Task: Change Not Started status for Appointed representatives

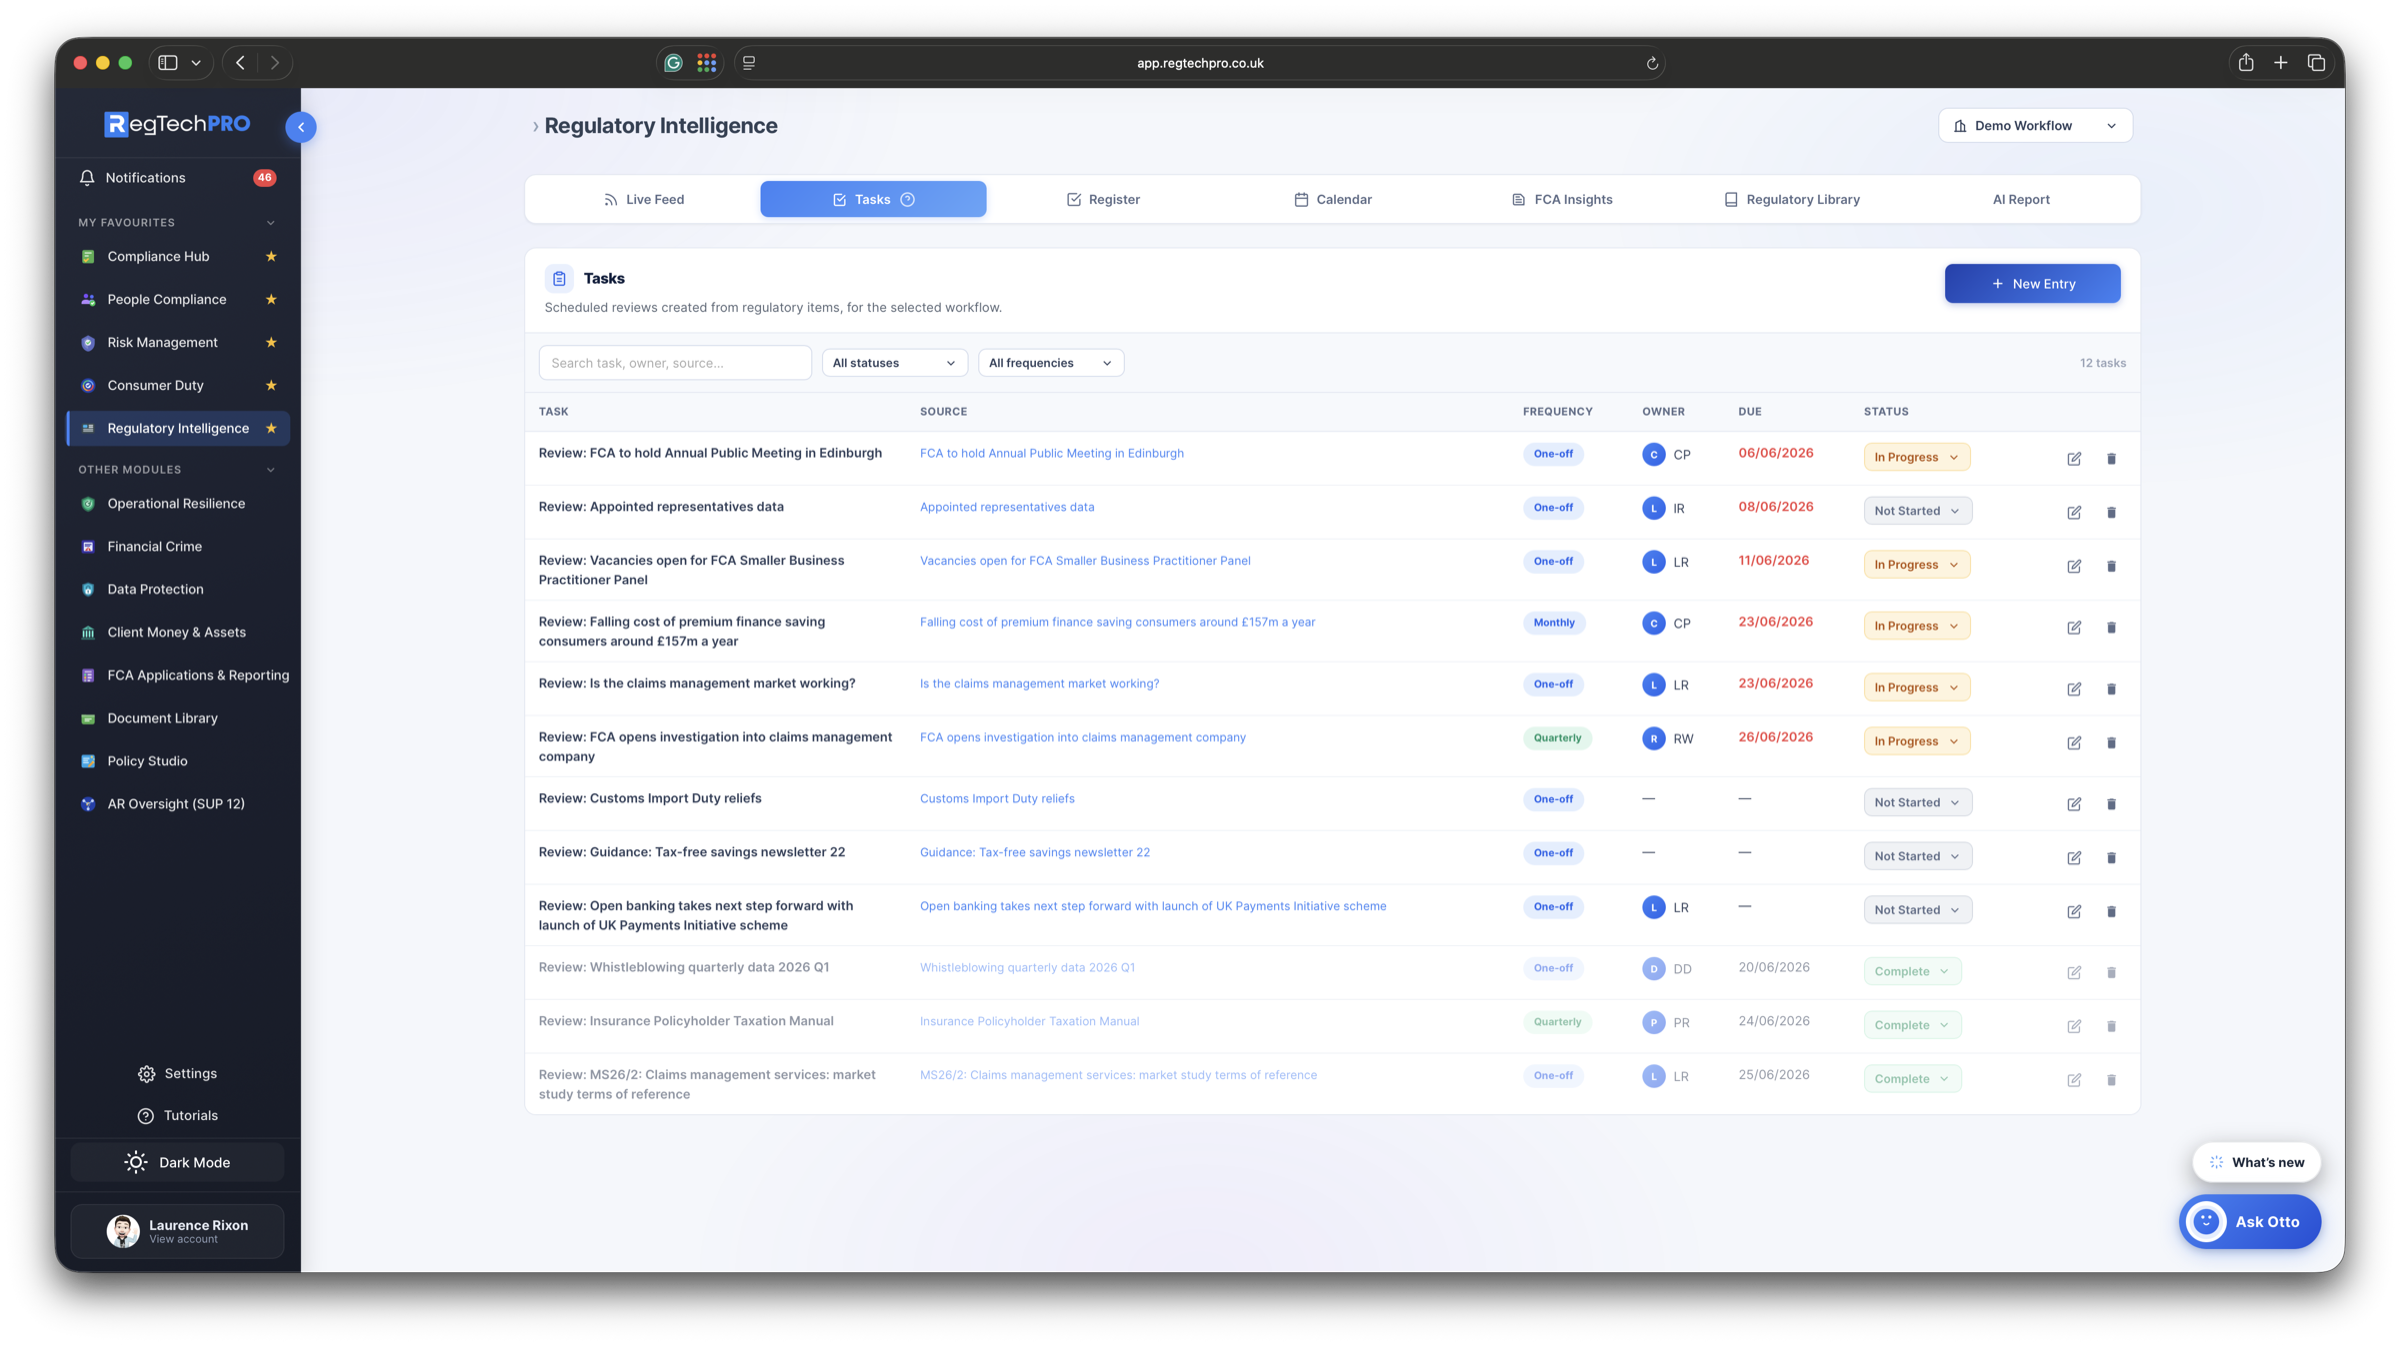Action: pyautogui.click(x=1917, y=511)
